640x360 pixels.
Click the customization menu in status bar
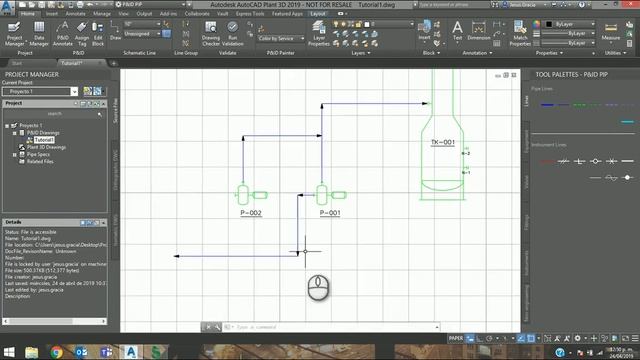tap(635, 338)
